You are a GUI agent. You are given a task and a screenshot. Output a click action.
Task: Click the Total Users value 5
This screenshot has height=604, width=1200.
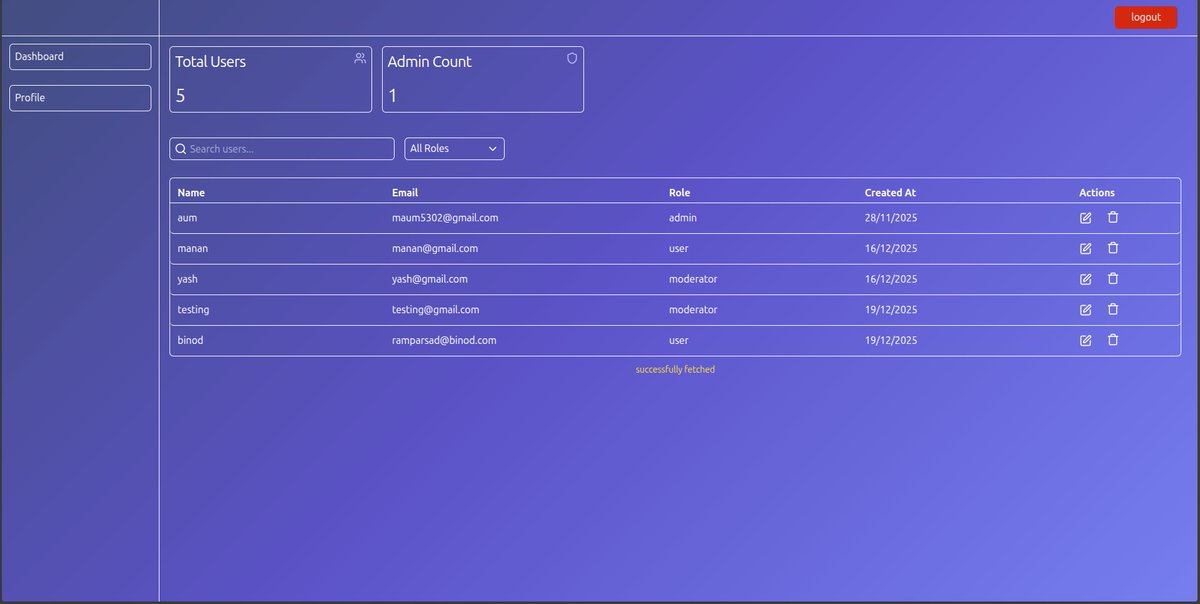point(180,96)
